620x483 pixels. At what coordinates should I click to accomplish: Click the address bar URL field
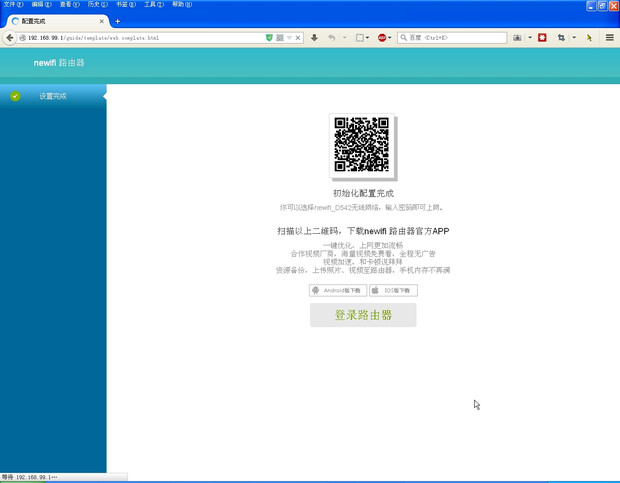[144, 38]
